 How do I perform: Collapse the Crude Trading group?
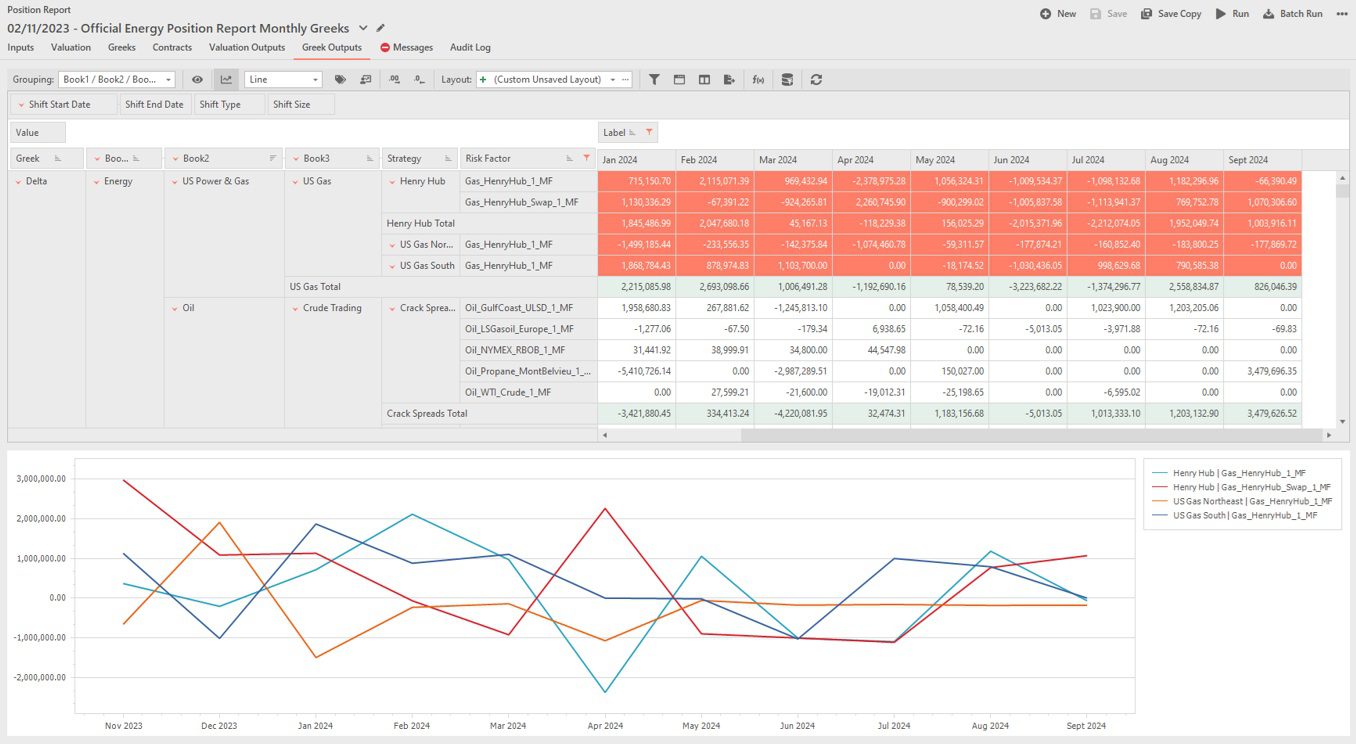point(295,308)
